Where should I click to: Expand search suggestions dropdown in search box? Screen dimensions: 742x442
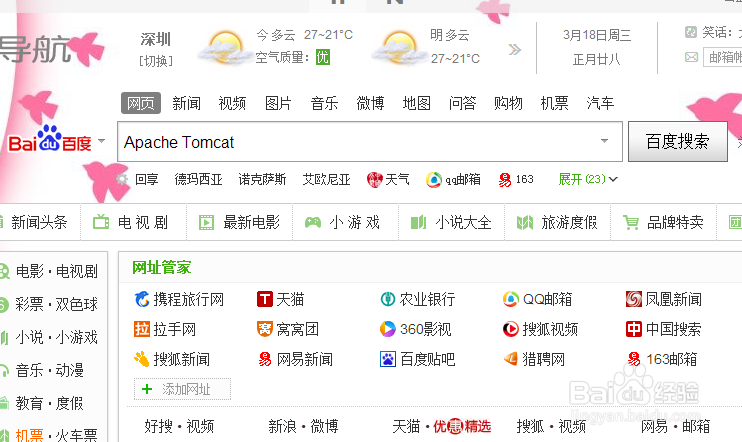[x=604, y=141]
